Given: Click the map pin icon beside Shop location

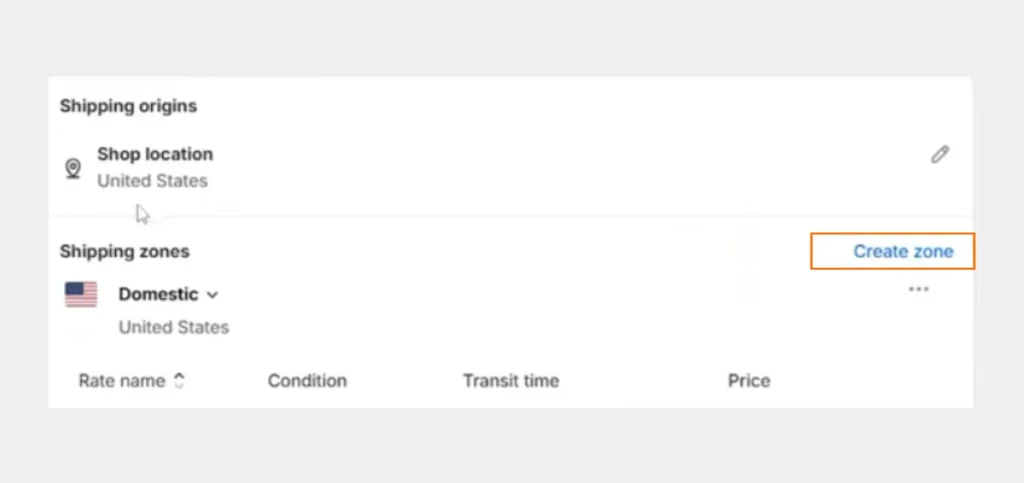Looking at the screenshot, I should (73, 168).
